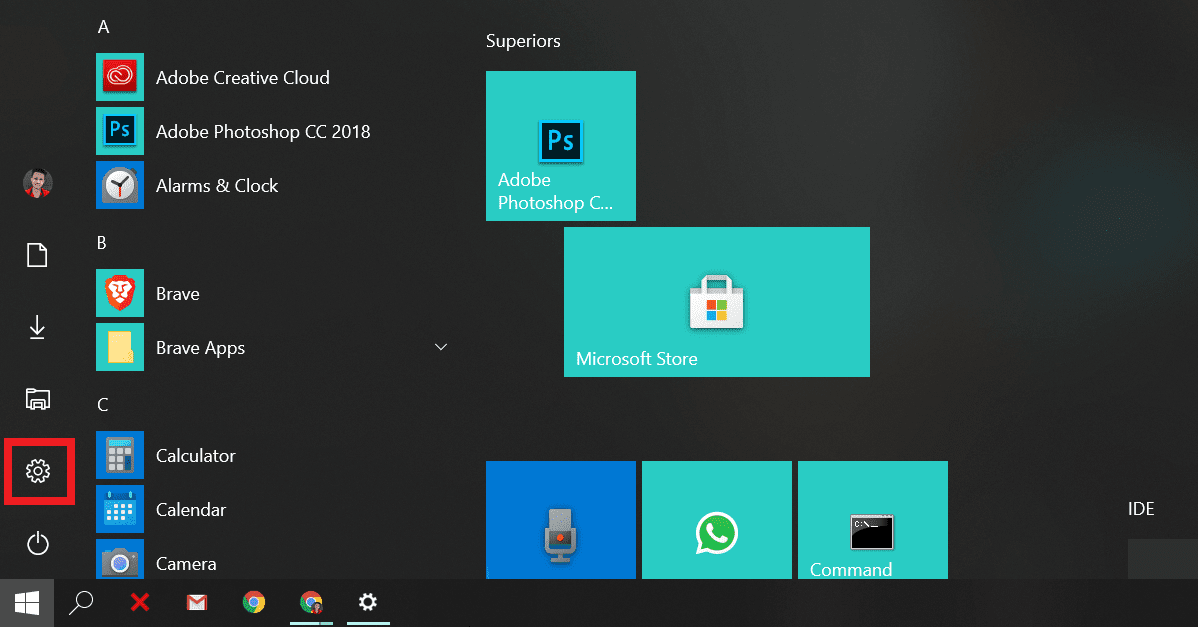
Task: Open the Documents shortcut in the sidebar
Action: 37,254
